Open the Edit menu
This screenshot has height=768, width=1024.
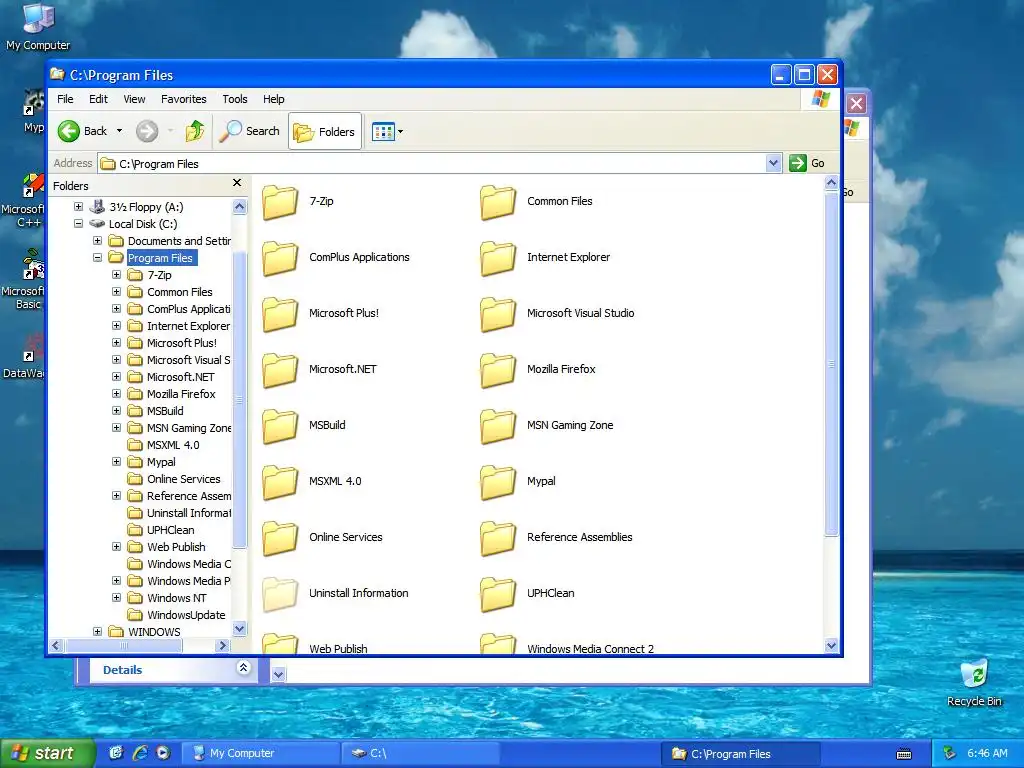tap(98, 99)
